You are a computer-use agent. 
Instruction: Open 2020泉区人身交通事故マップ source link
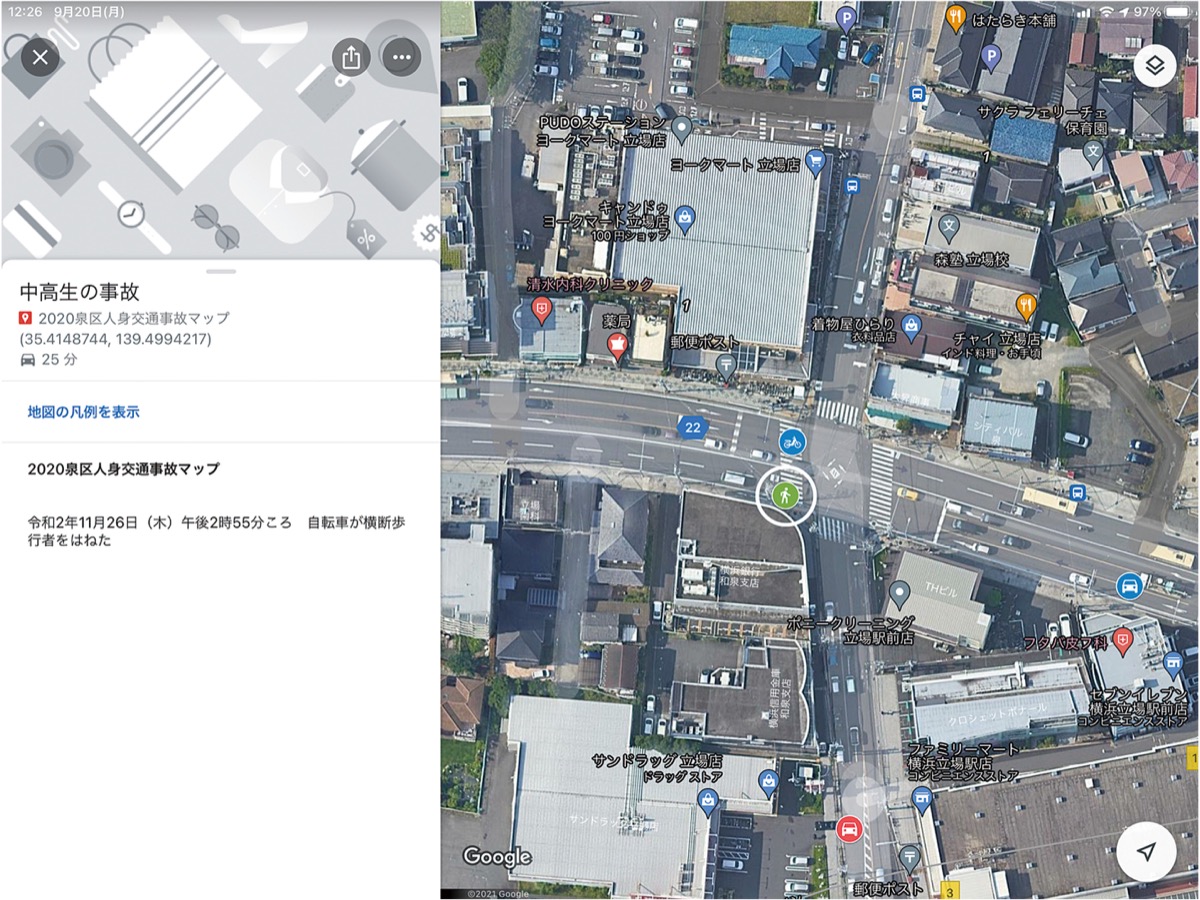pos(133,318)
